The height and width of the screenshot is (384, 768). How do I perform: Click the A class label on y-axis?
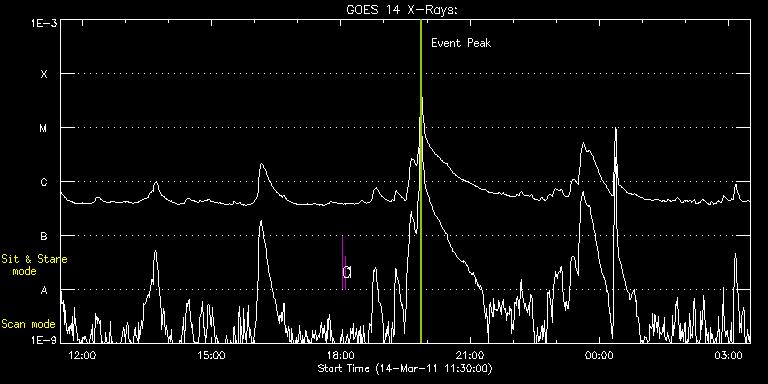44,290
